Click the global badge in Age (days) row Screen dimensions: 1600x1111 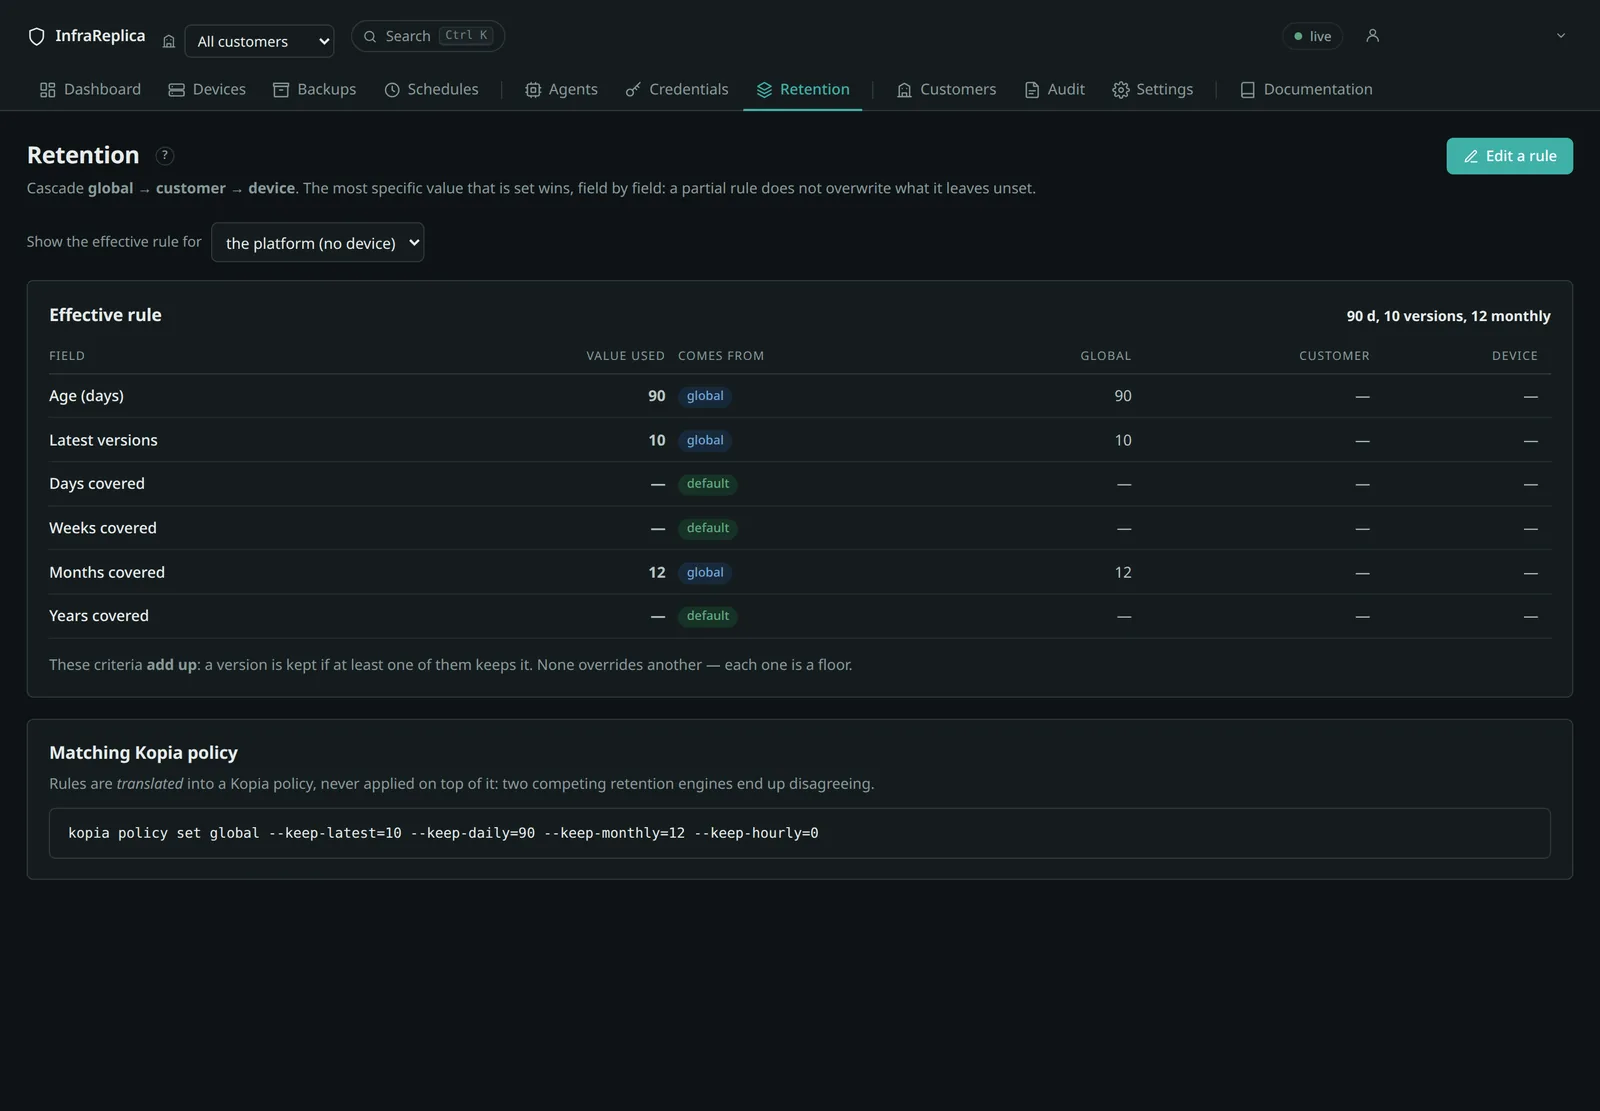[705, 396]
